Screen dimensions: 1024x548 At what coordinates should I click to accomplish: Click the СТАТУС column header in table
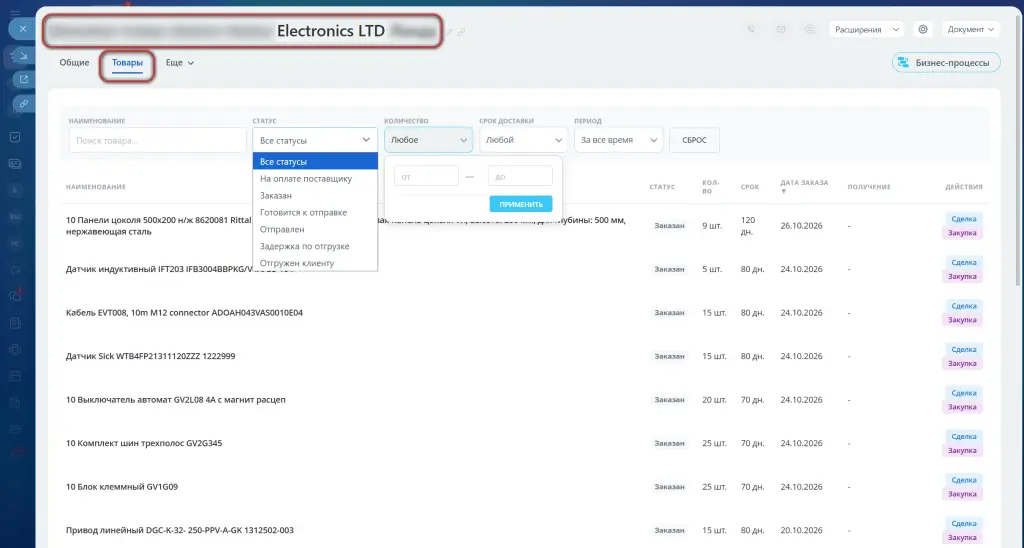click(662, 187)
